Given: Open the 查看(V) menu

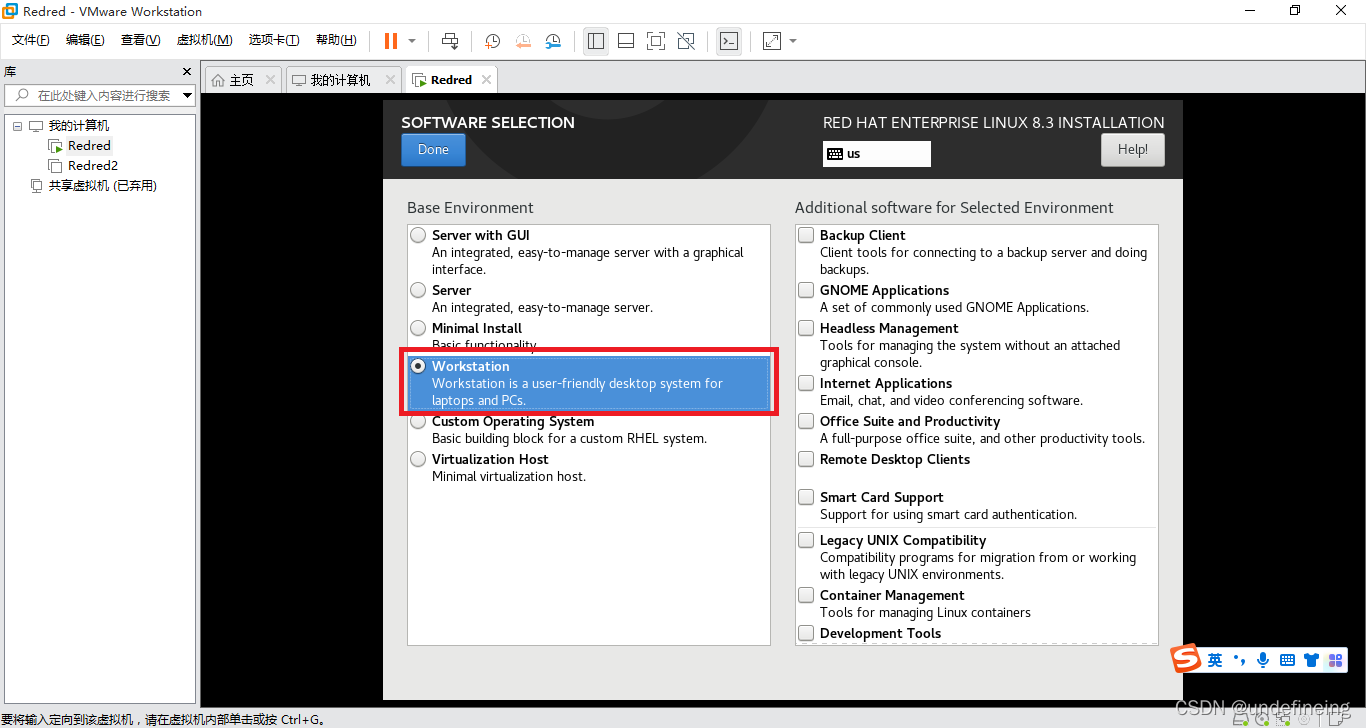Looking at the screenshot, I should [140, 40].
